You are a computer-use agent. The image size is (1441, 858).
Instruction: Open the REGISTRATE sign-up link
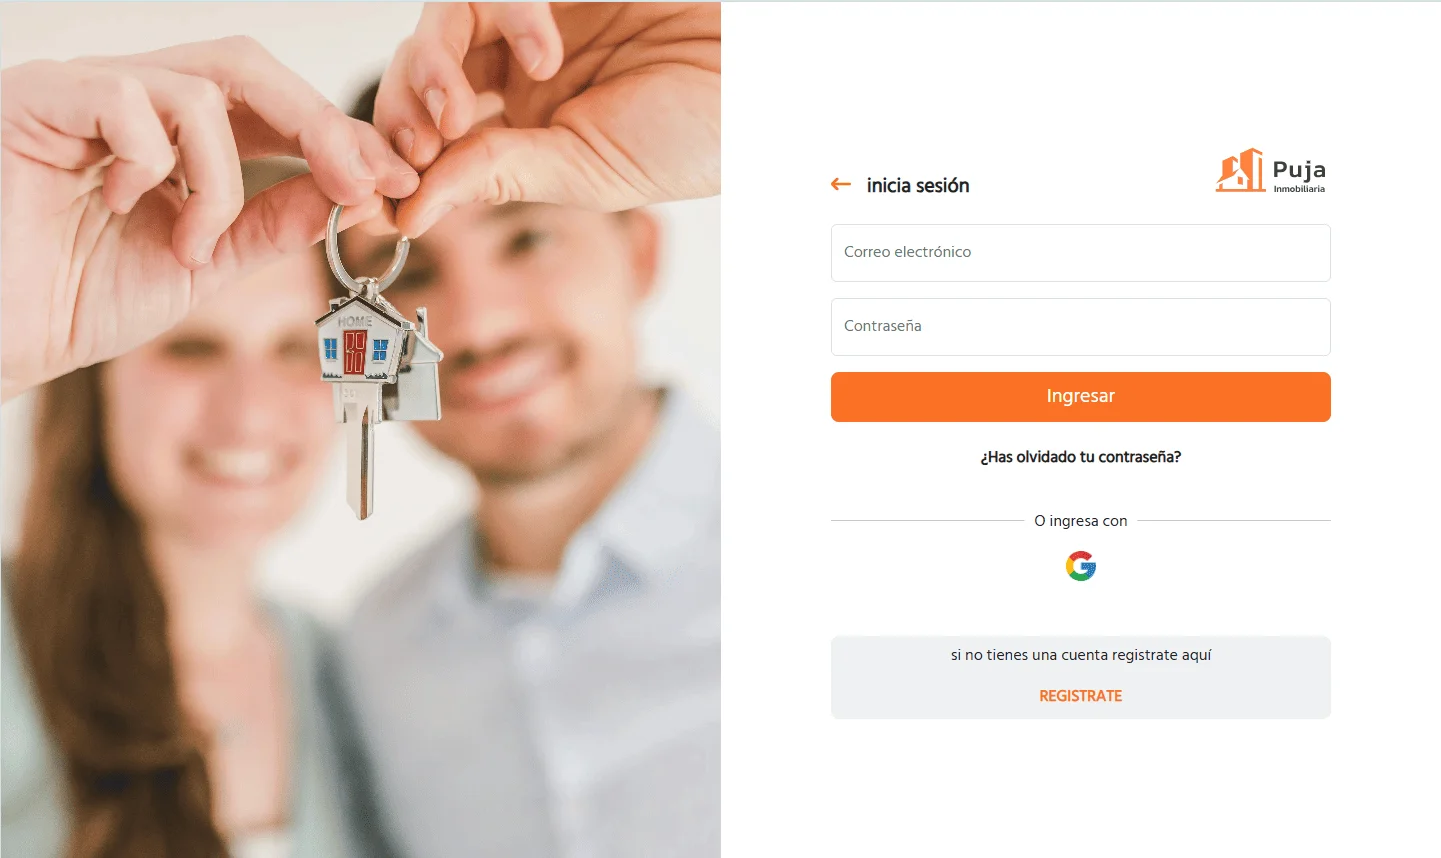pyautogui.click(x=1081, y=696)
